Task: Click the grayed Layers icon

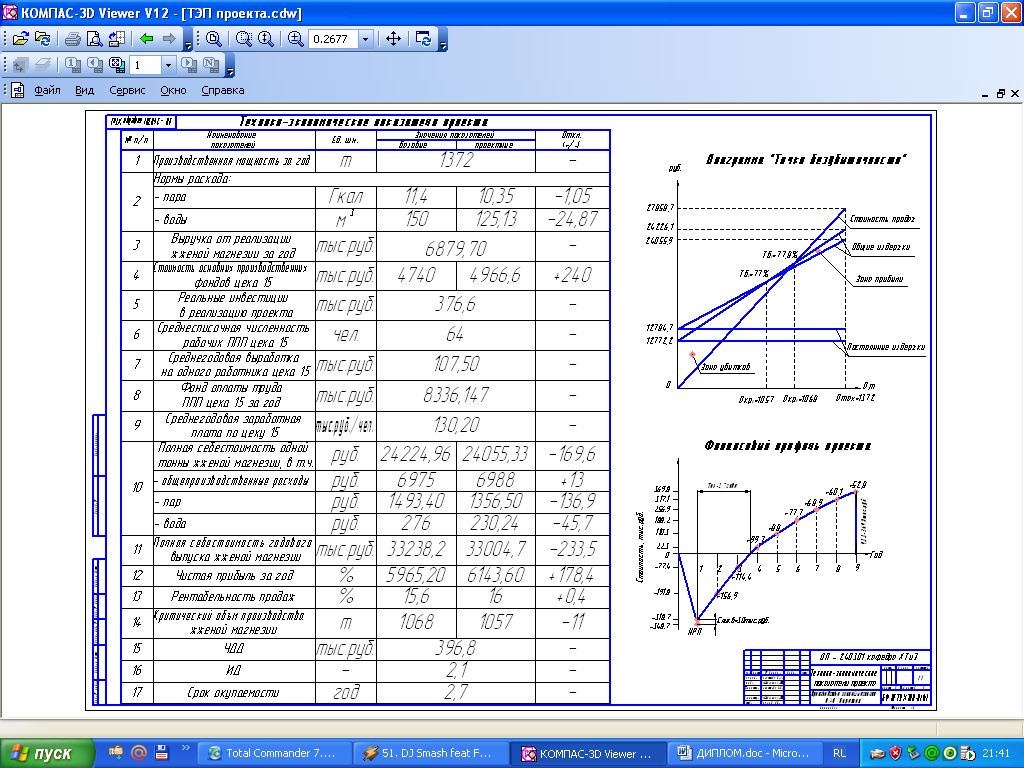Action: [42, 65]
